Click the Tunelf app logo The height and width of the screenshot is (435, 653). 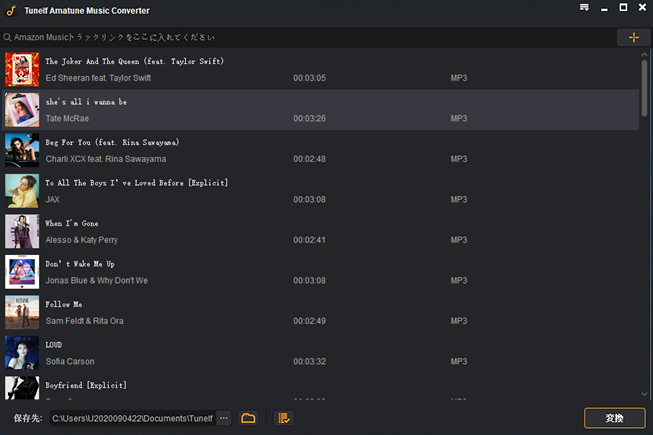11,11
